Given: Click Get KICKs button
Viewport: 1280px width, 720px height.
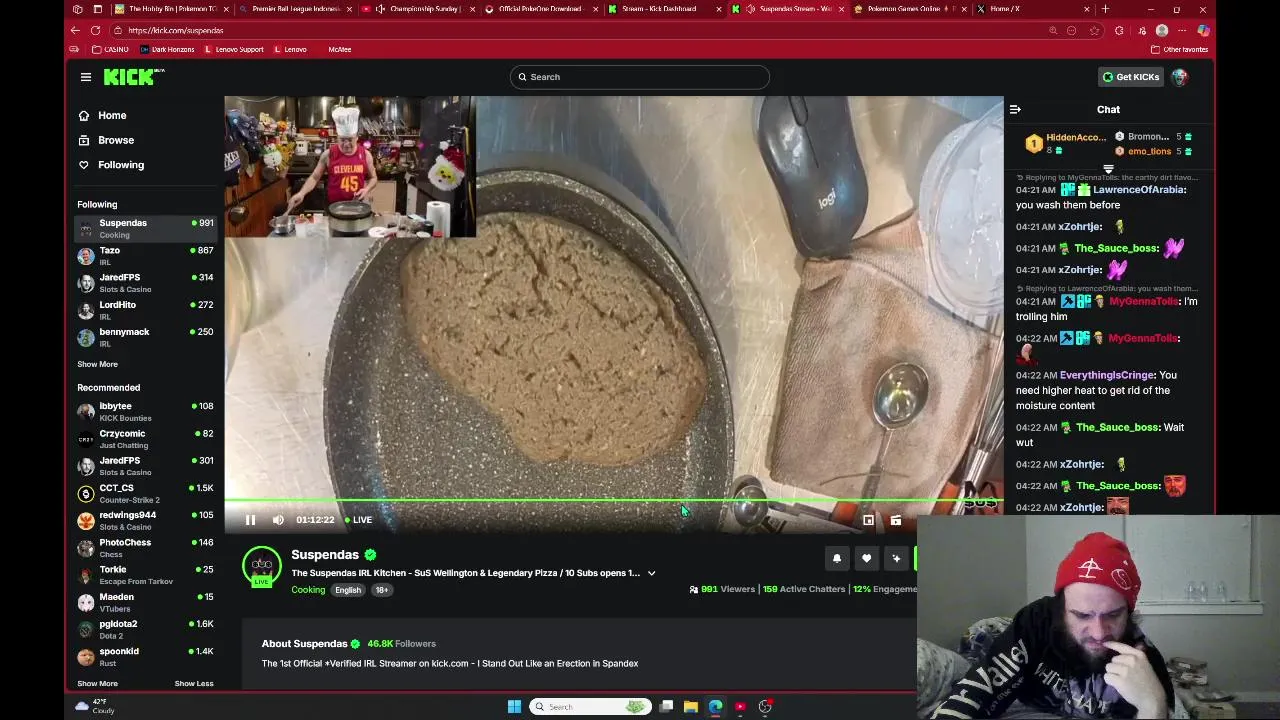Looking at the screenshot, I should (x=1131, y=77).
